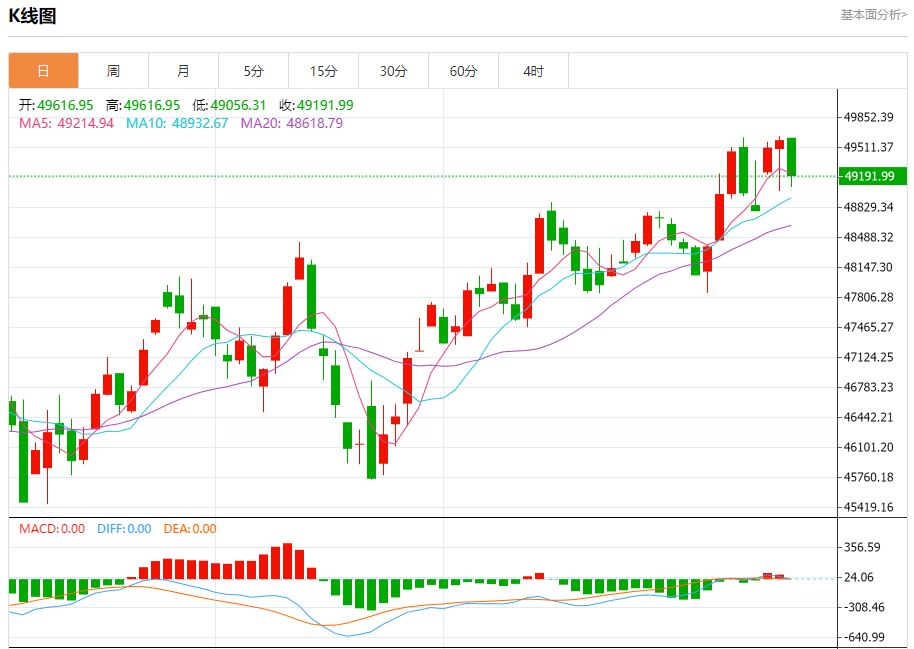Switch to the 周 weekly tab
The width and height of the screenshot is (914, 649).
pos(113,71)
